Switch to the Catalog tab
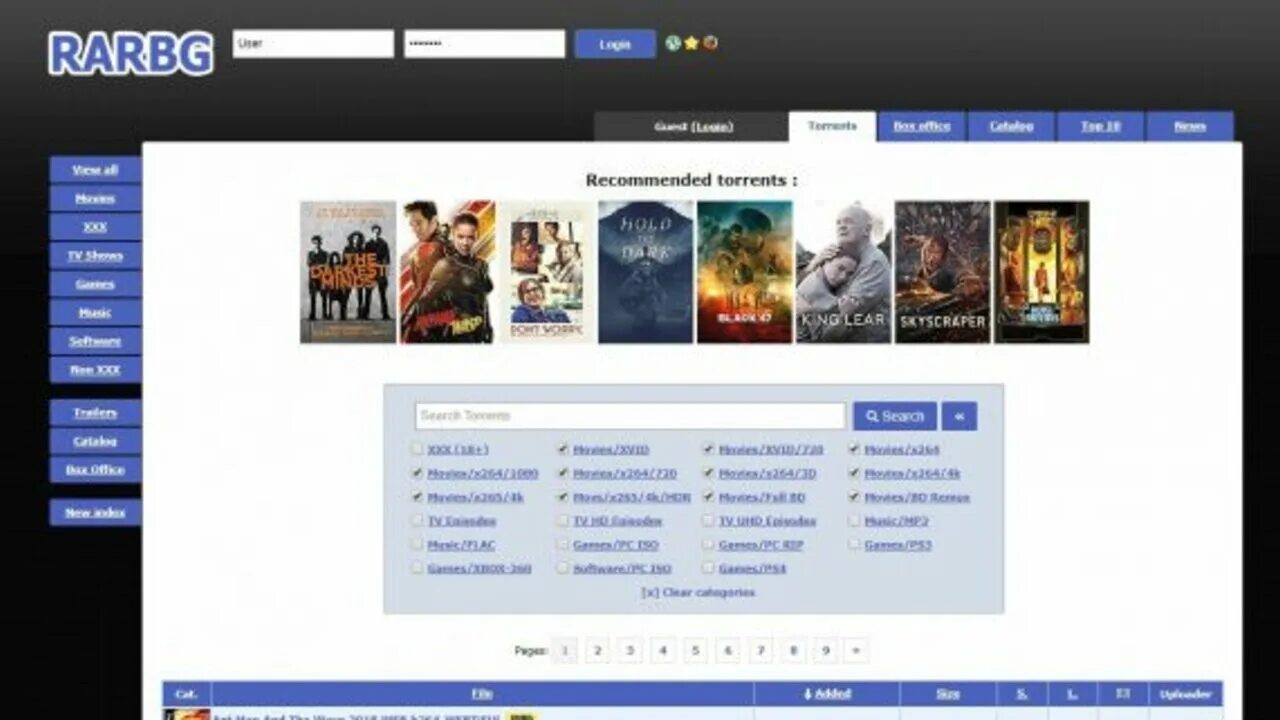This screenshot has width=1280, height=720. (1011, 126)
